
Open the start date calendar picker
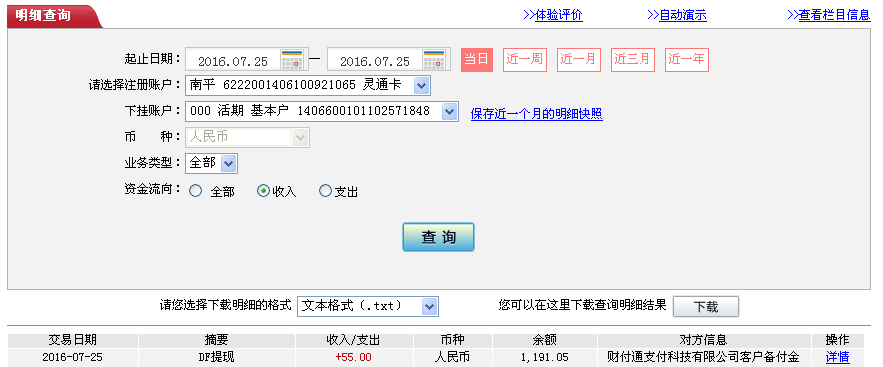point(292,60)
